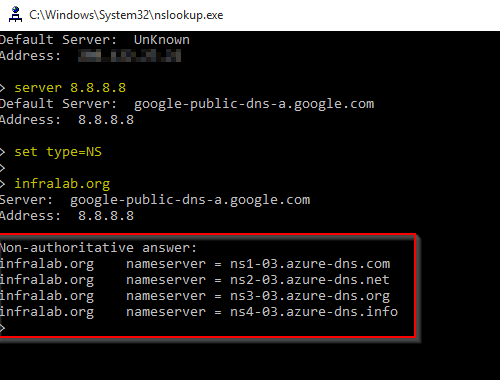Click the nslookup window icon in title bar

(15, 15)
